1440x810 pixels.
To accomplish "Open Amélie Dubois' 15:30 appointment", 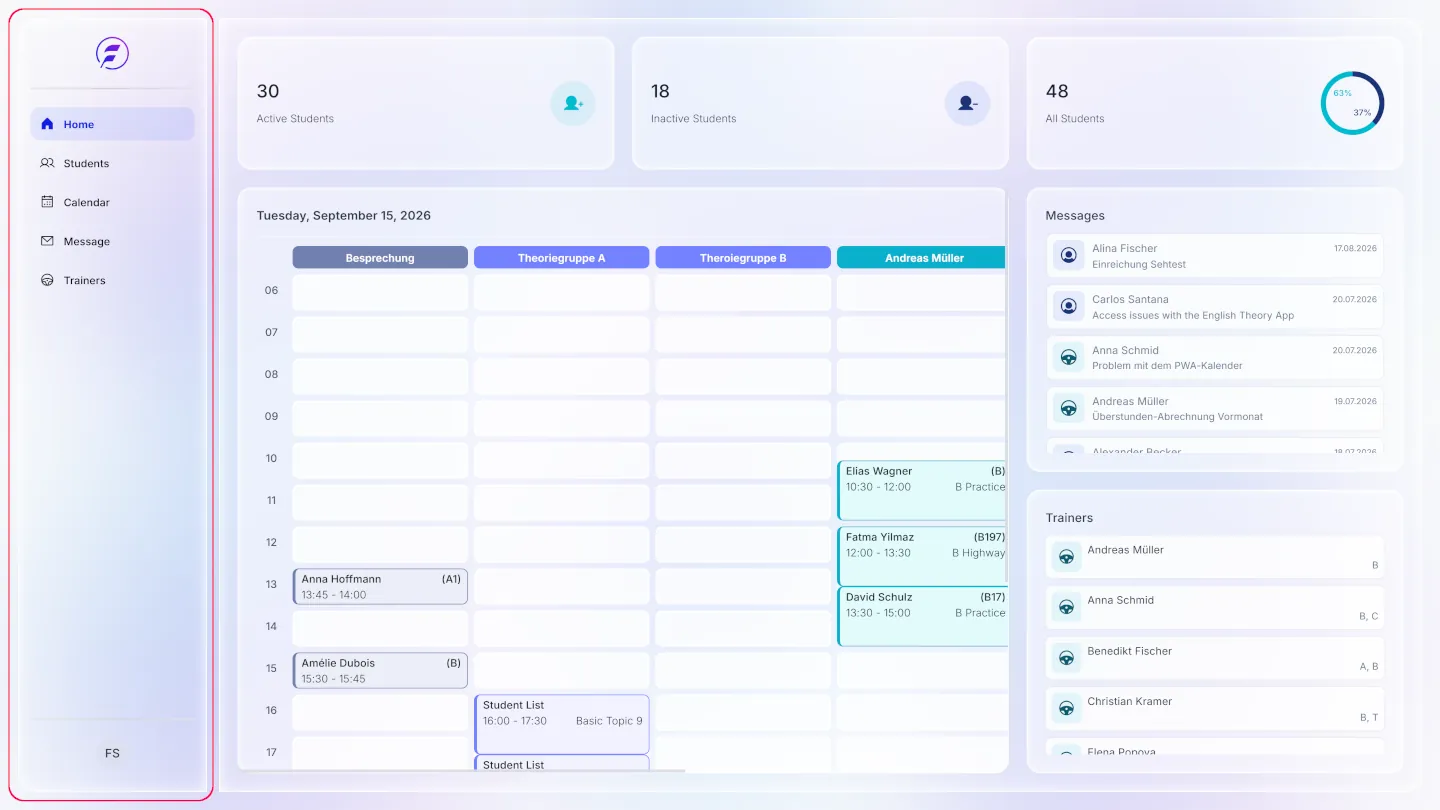I will [380, 671].
